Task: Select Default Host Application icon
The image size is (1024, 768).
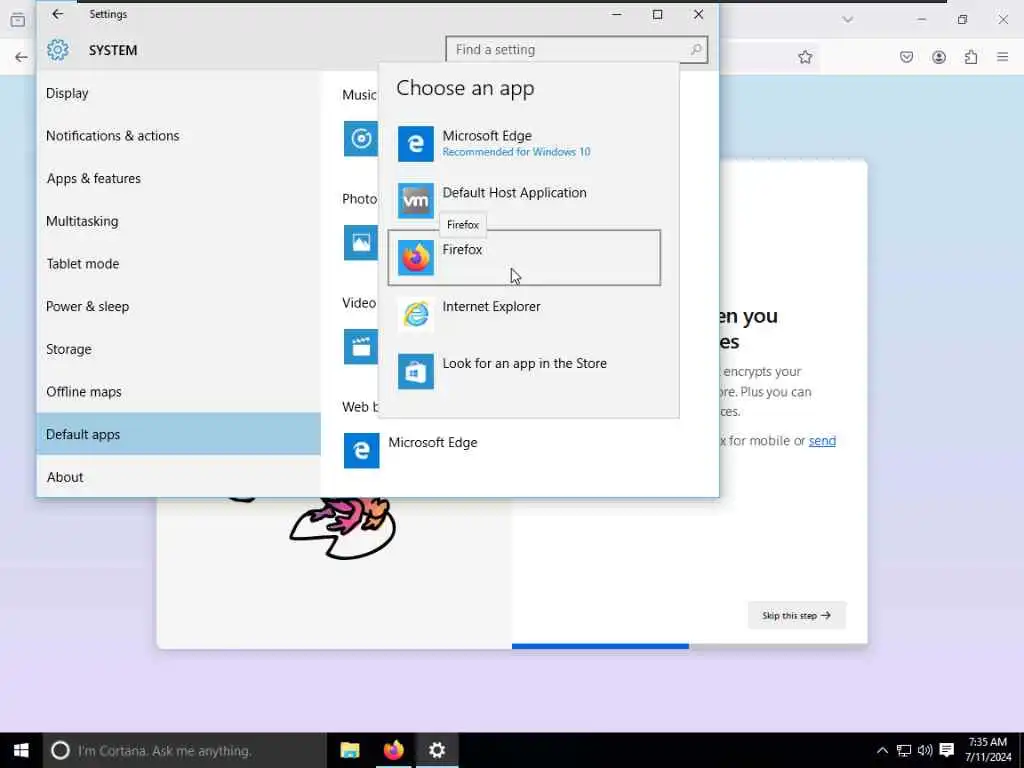Action: point(416,200)
